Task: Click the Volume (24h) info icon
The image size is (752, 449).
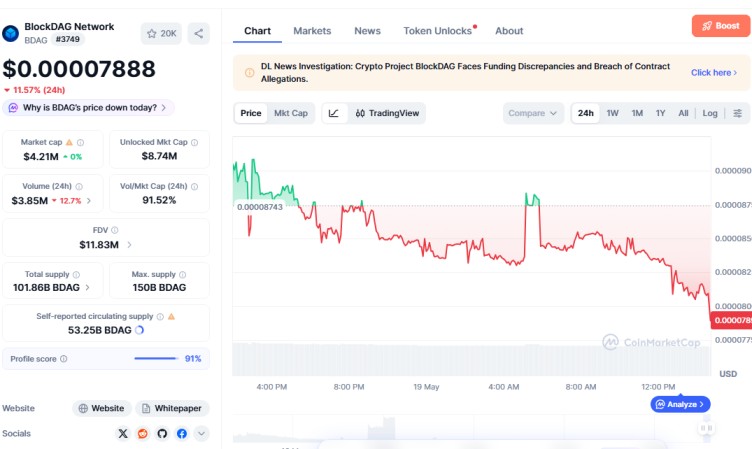Action: [79, 187]
